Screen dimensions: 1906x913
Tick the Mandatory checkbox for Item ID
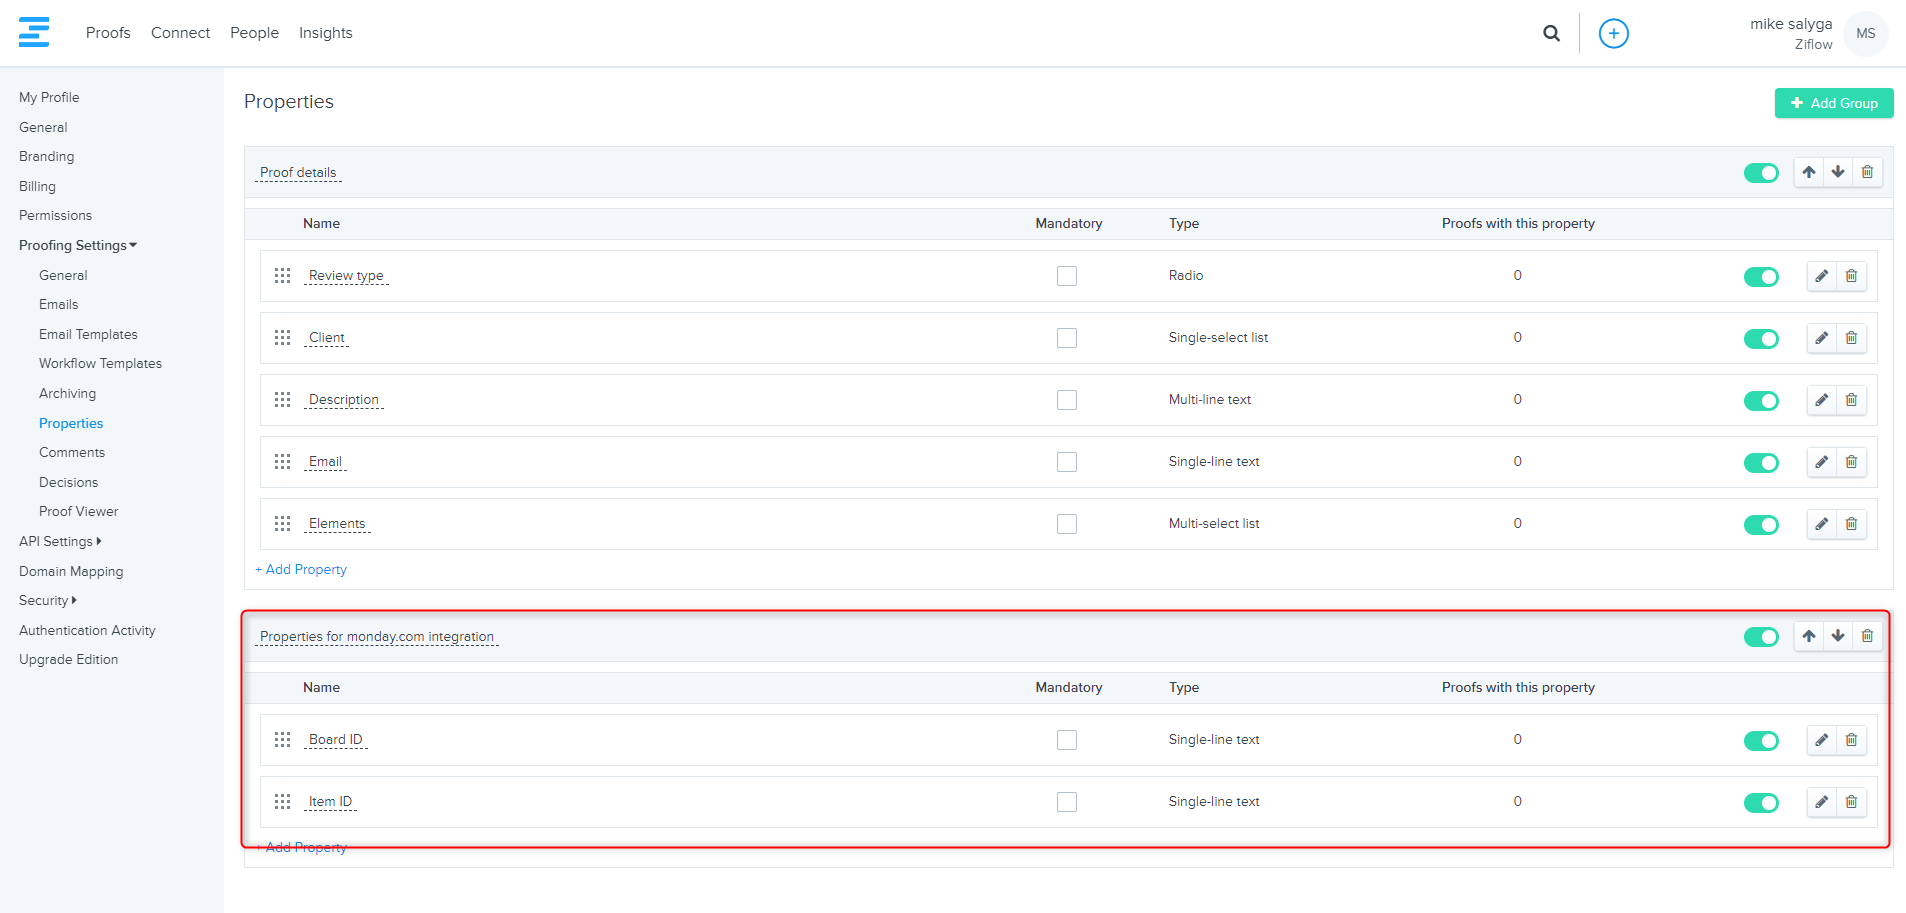[1067, 802]
